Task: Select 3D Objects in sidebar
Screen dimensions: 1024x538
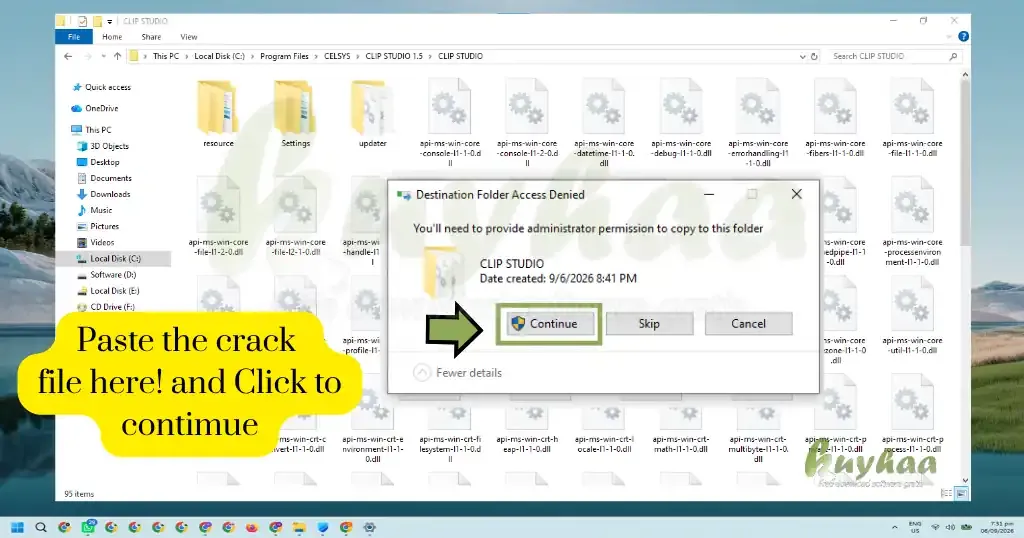Action: 103,146
